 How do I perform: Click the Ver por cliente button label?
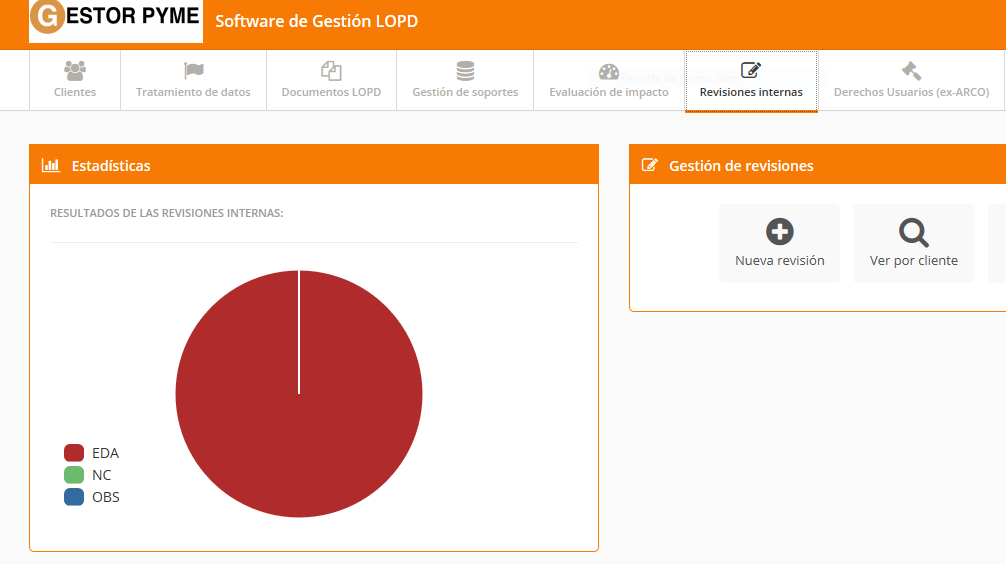(x=914, y=261)
